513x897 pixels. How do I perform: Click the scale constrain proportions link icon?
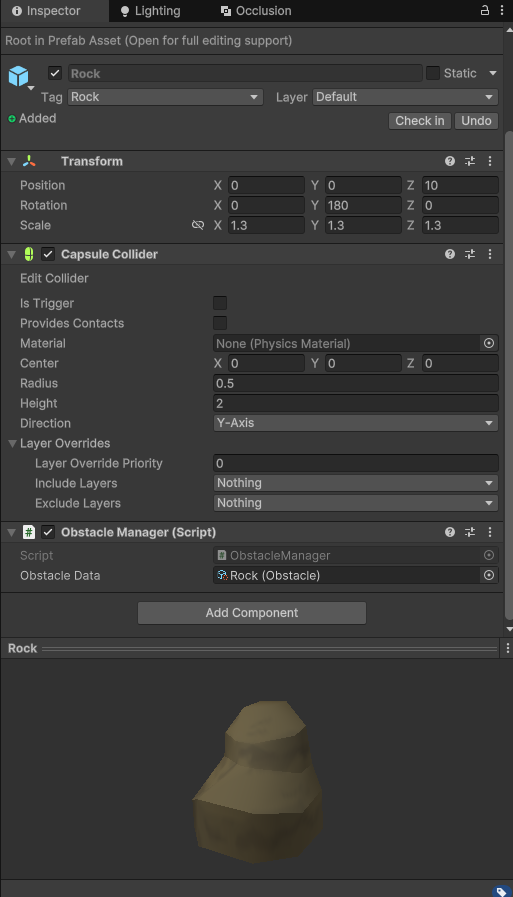198,225
